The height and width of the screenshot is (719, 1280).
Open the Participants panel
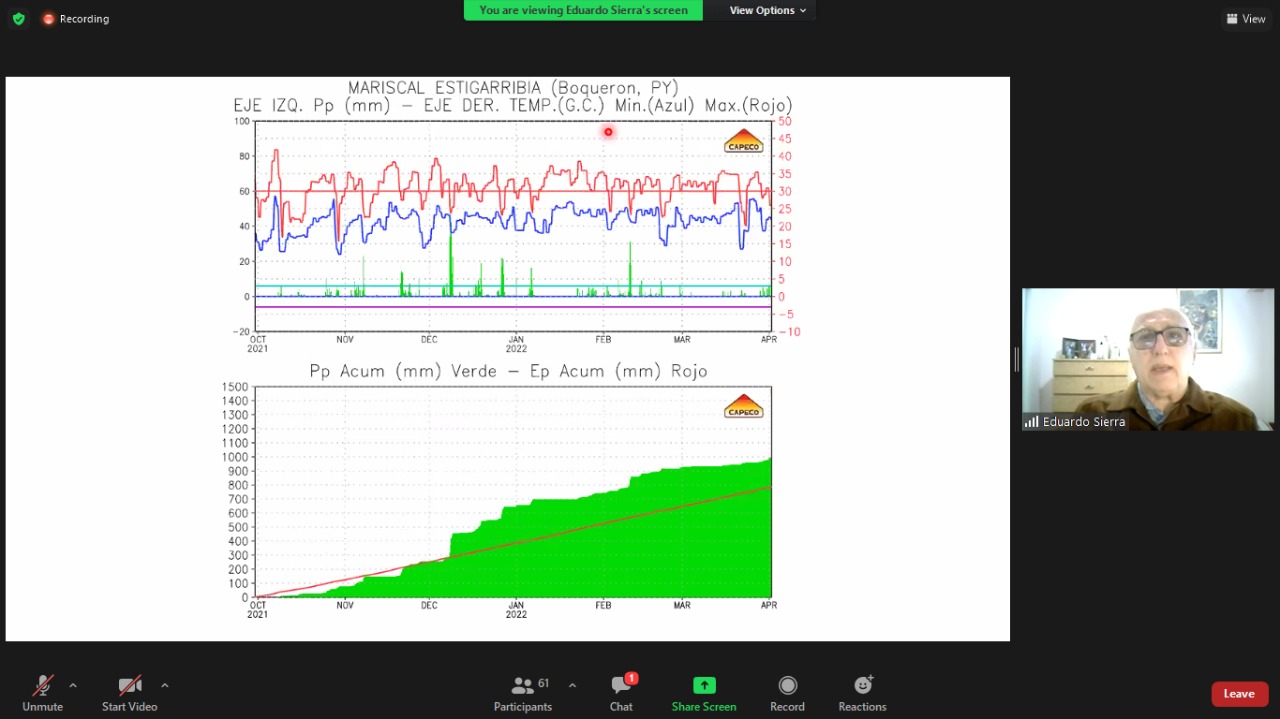tap(523, 693)
